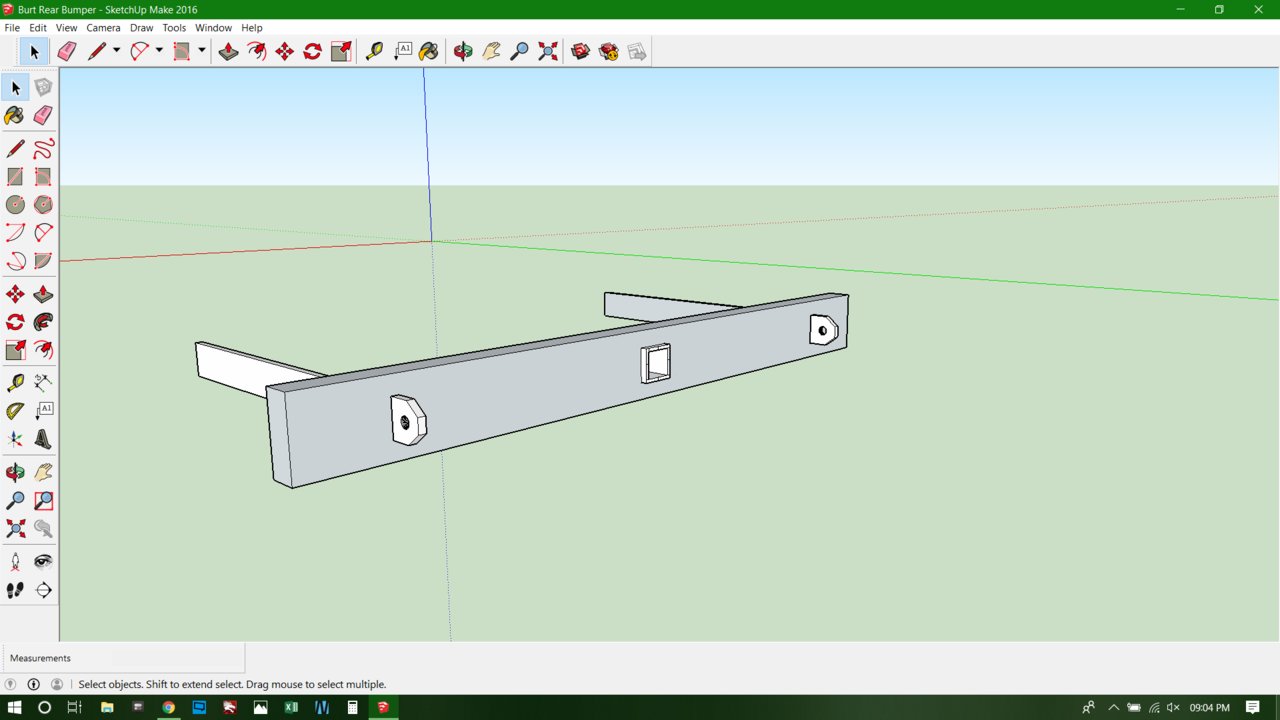1280x720 pixels.
Task: Click the geo-location status bar icon
Action: (11, 684)
